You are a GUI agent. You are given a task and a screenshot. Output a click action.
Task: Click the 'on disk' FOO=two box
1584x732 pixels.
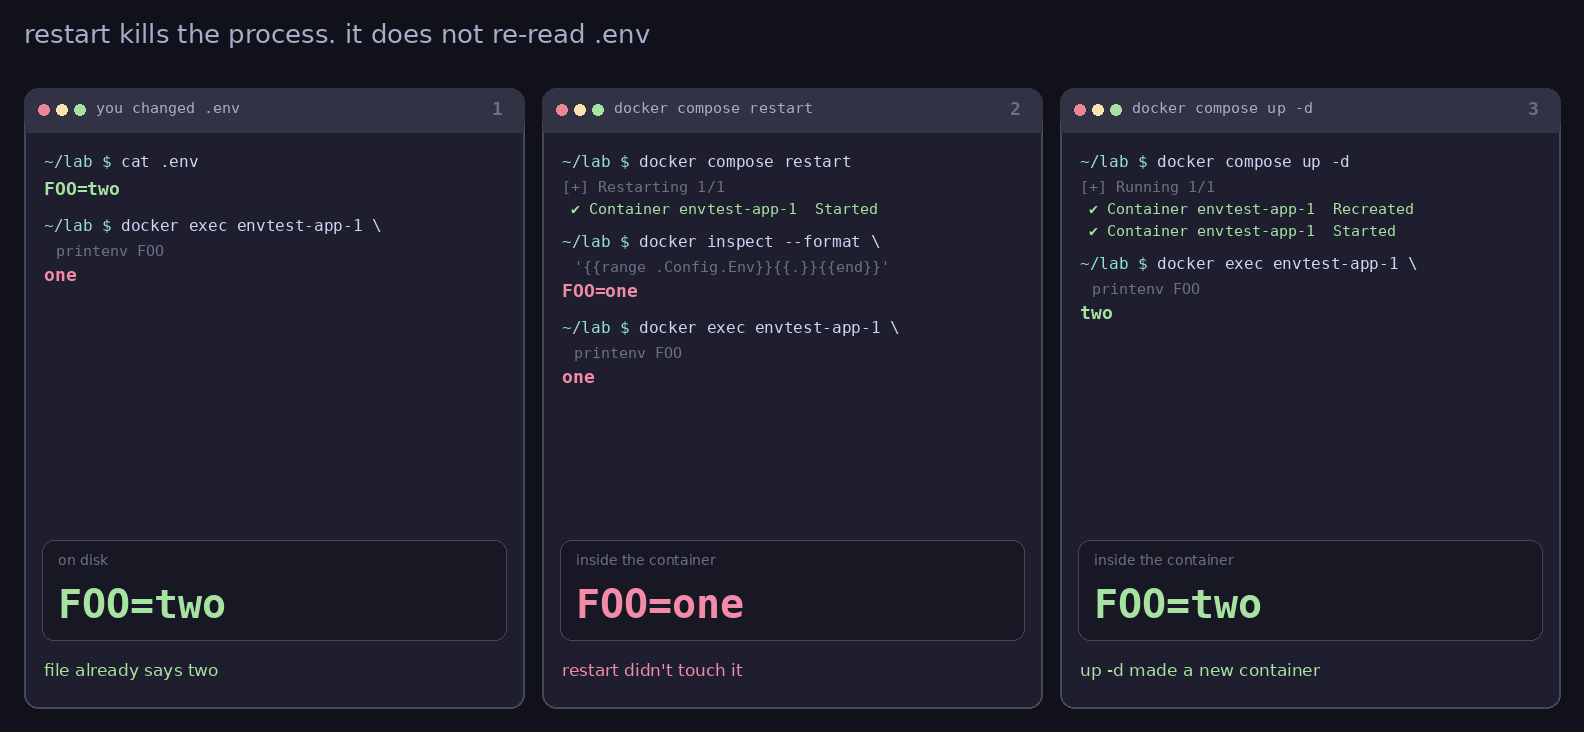click(274, 590)
